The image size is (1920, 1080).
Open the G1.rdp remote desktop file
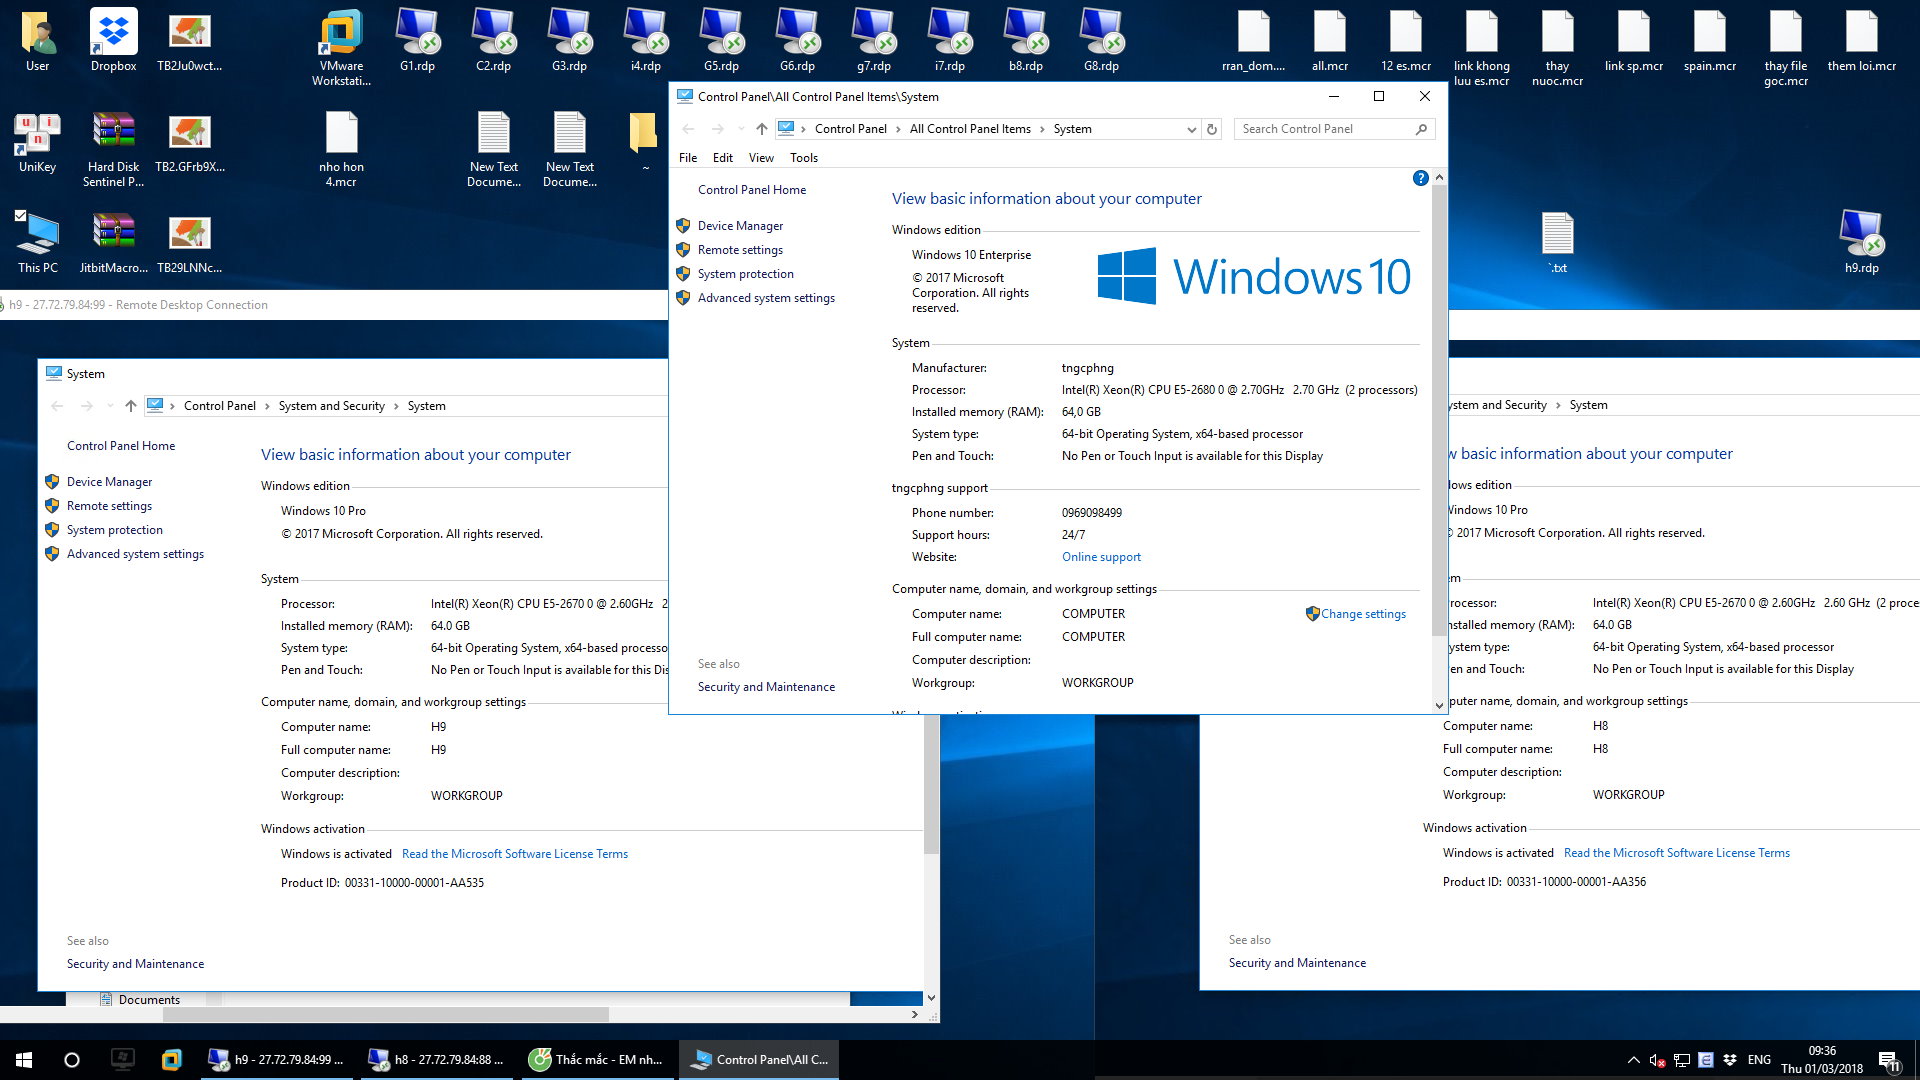(417, 40)
